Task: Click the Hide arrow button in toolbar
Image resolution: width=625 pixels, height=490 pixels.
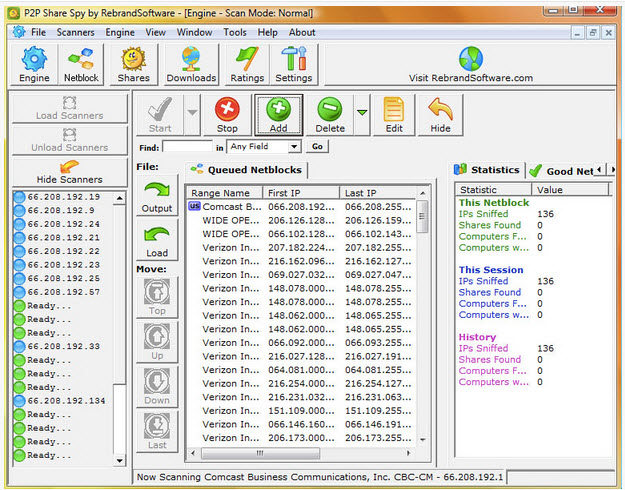Action: tap(440, 115)
